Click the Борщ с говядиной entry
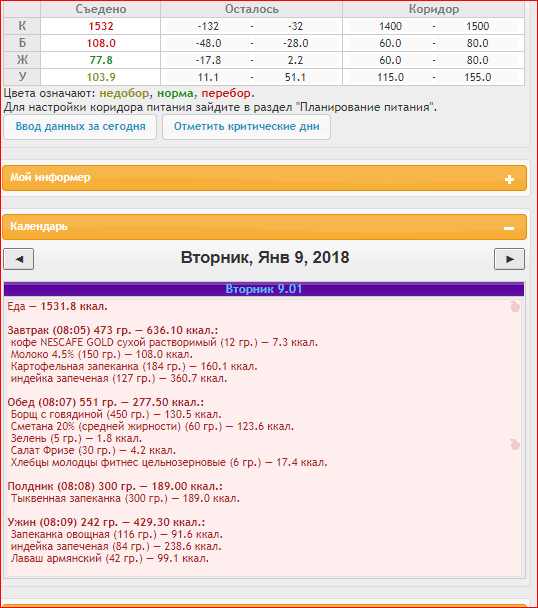538x608 pixels. point(116,414)
